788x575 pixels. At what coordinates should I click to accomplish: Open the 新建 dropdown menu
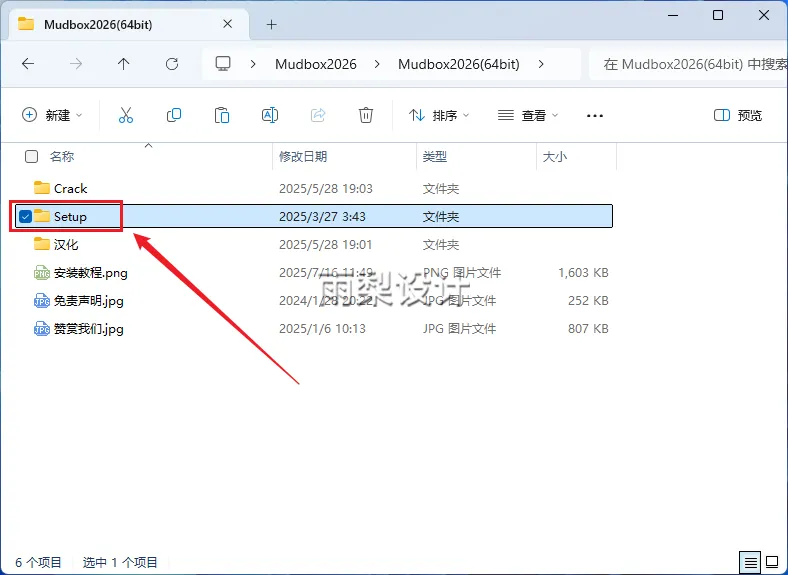[x=52, y=115]
